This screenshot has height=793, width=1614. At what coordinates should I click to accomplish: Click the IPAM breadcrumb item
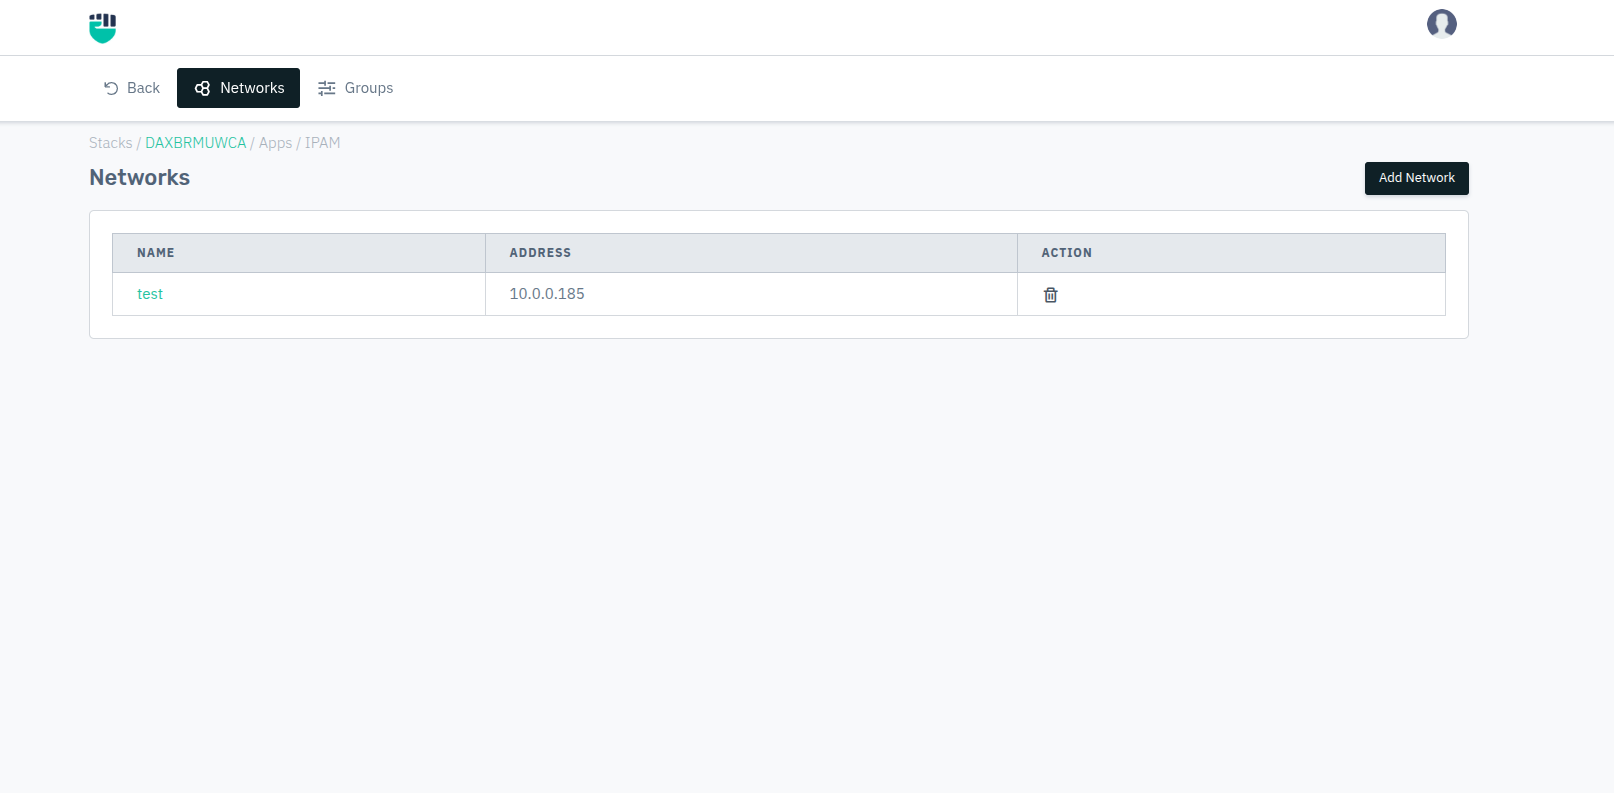click(x=322, y=143)
